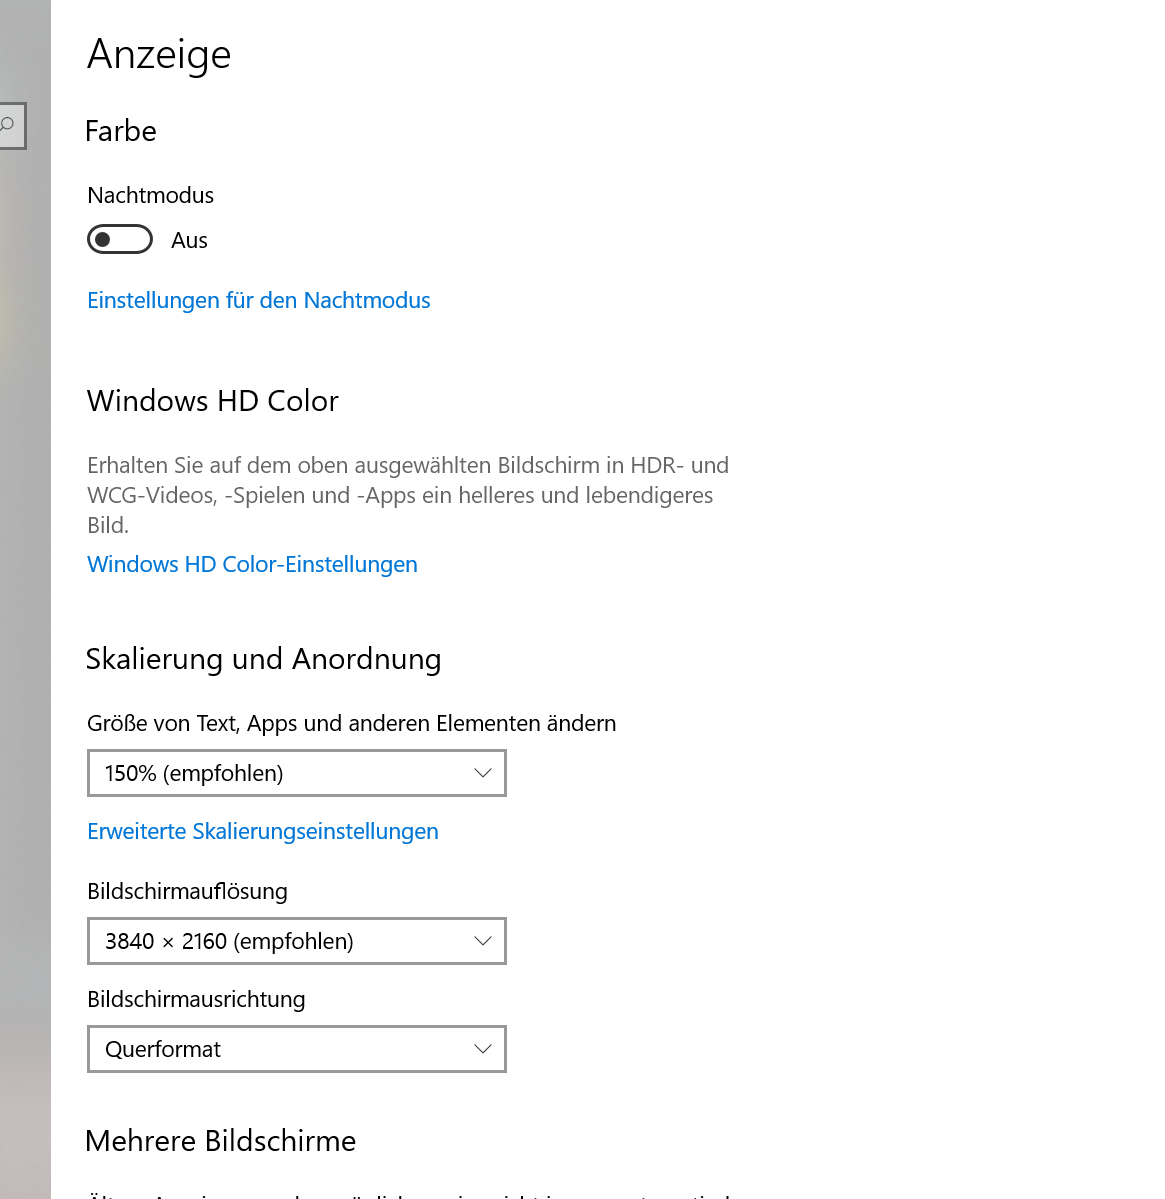Open the 3840 × 2160 resolution dropdown

point(296,941)
